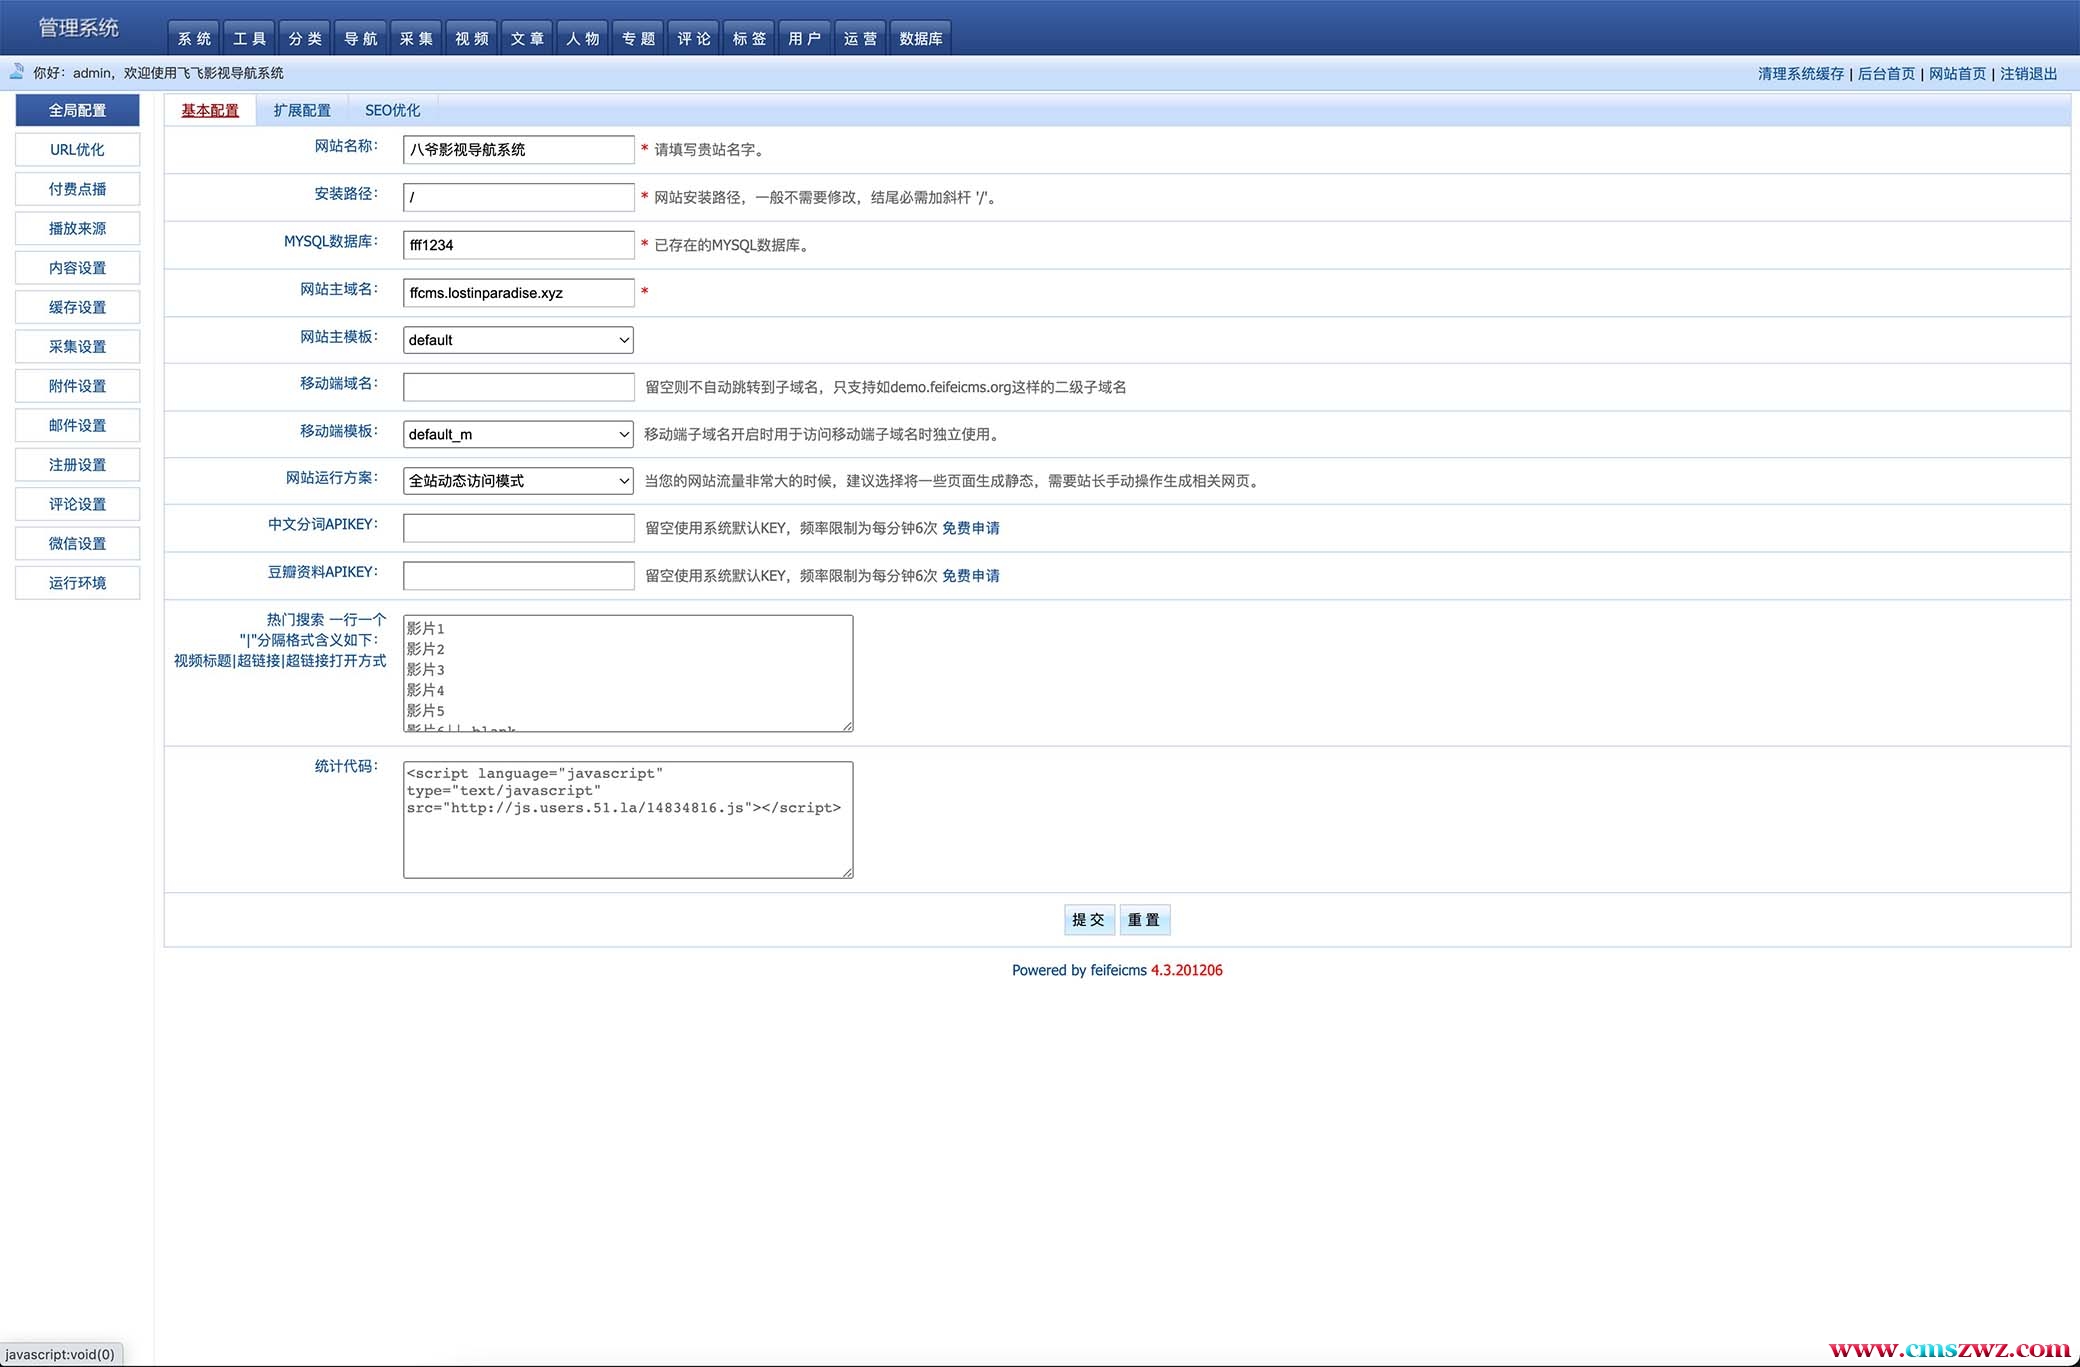
Task: Click the 提交 submit button
Action: coord(1088,919)
